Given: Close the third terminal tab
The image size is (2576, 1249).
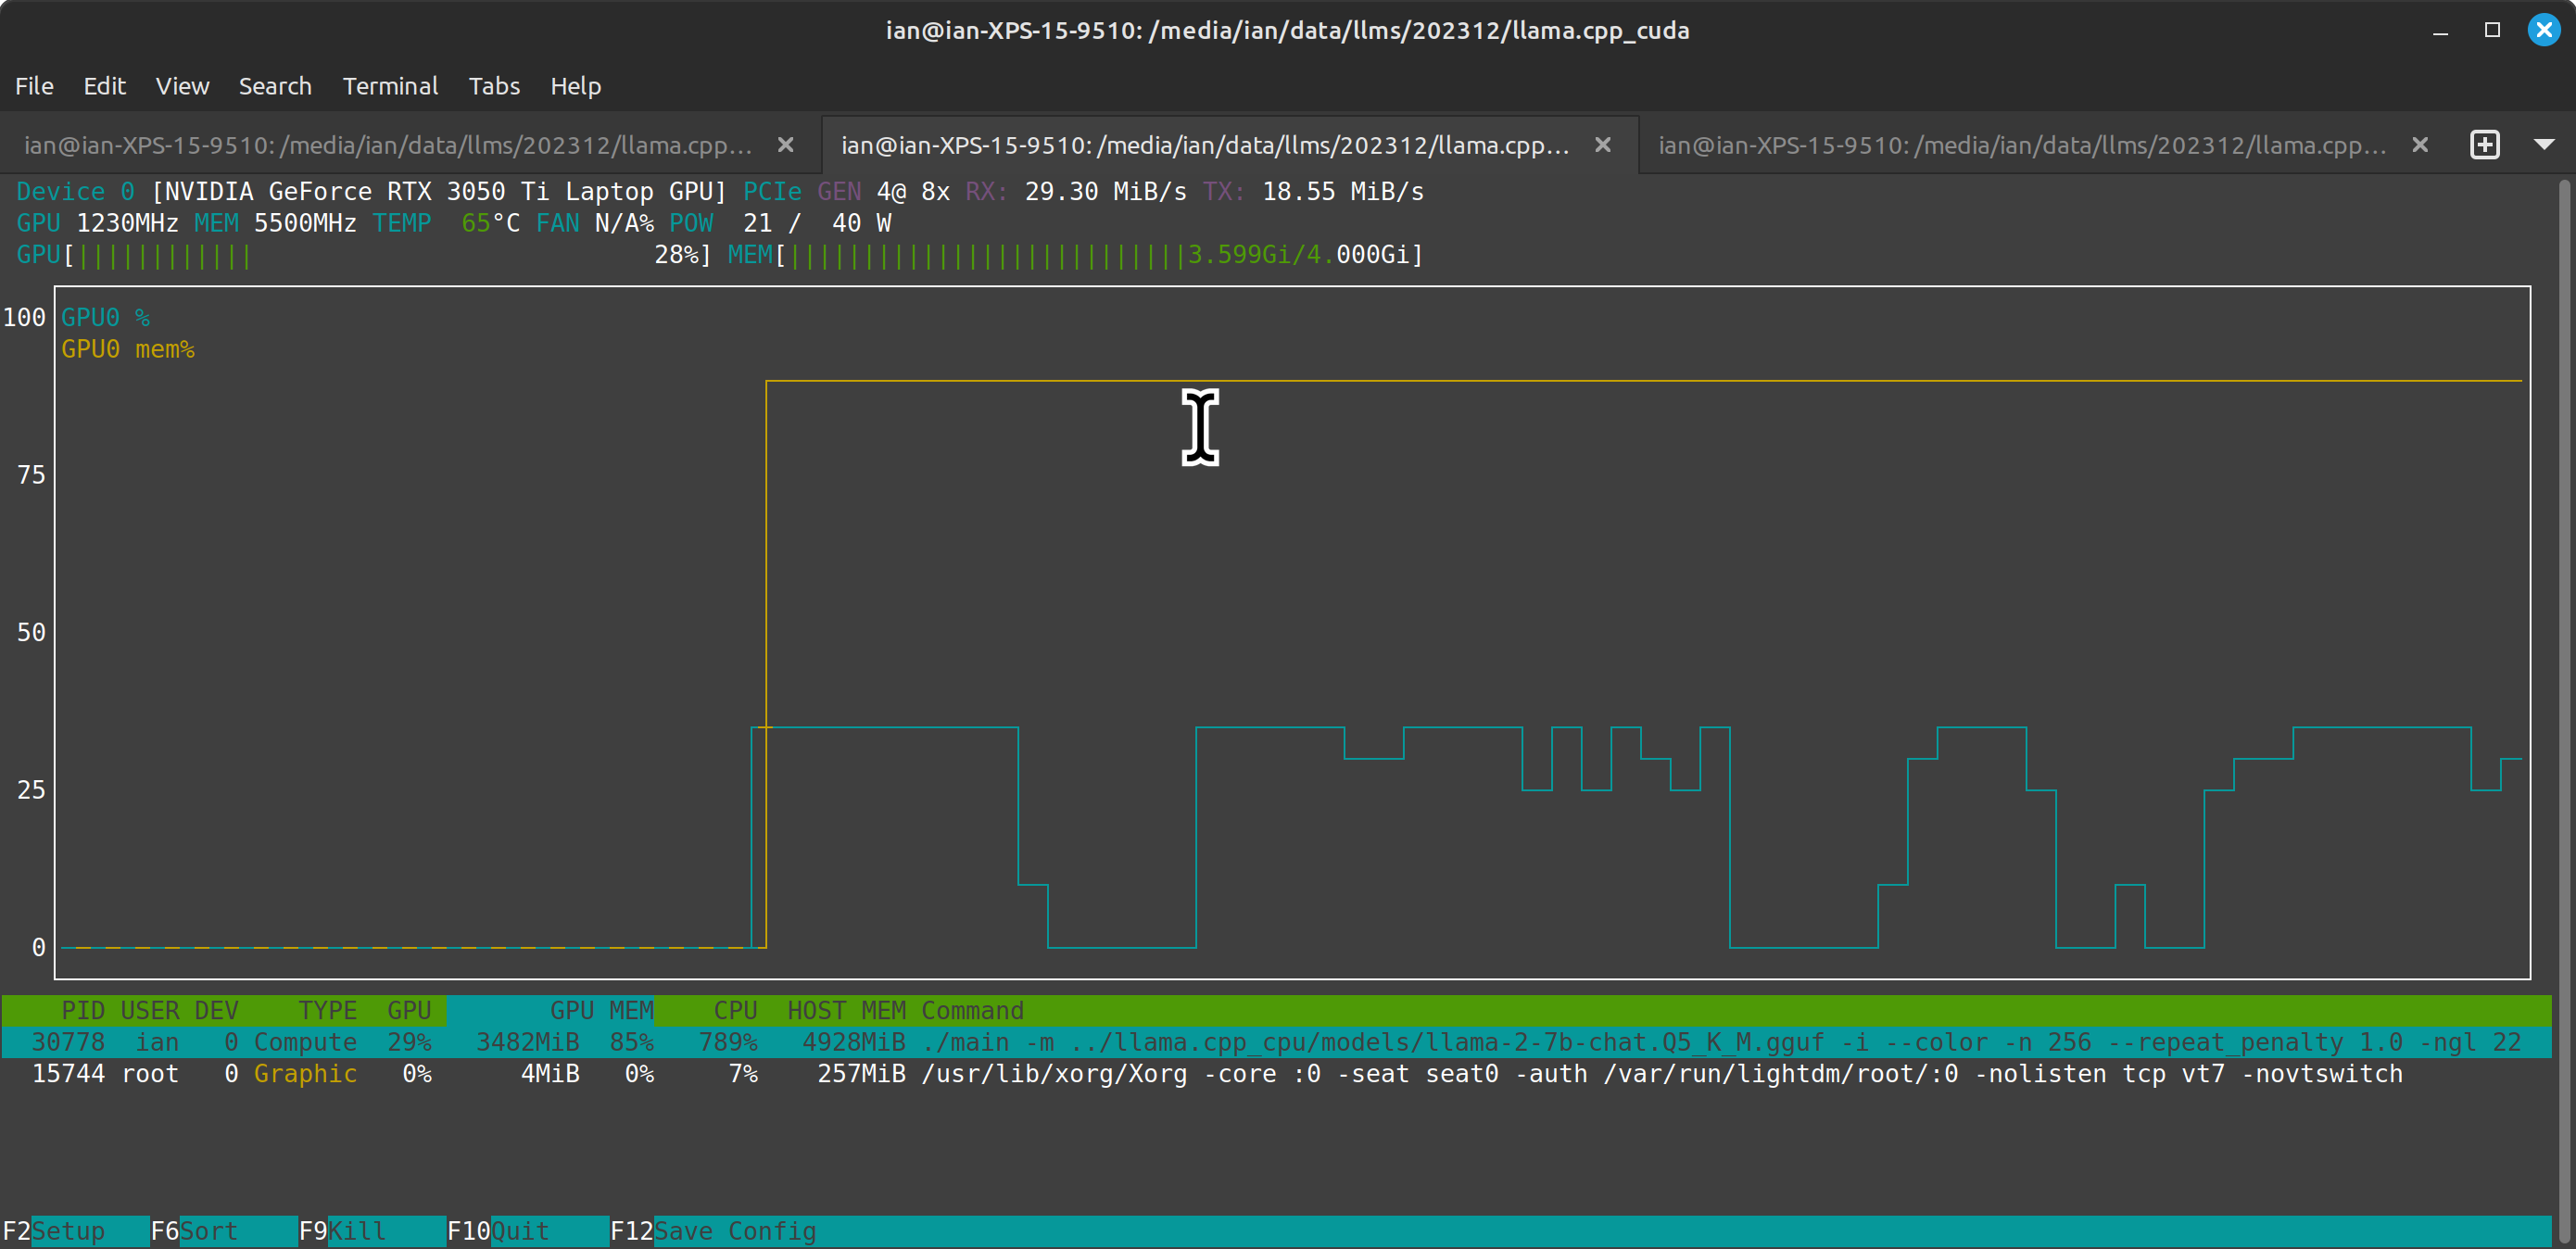Looking at the screenshot, I should 2420,145.
